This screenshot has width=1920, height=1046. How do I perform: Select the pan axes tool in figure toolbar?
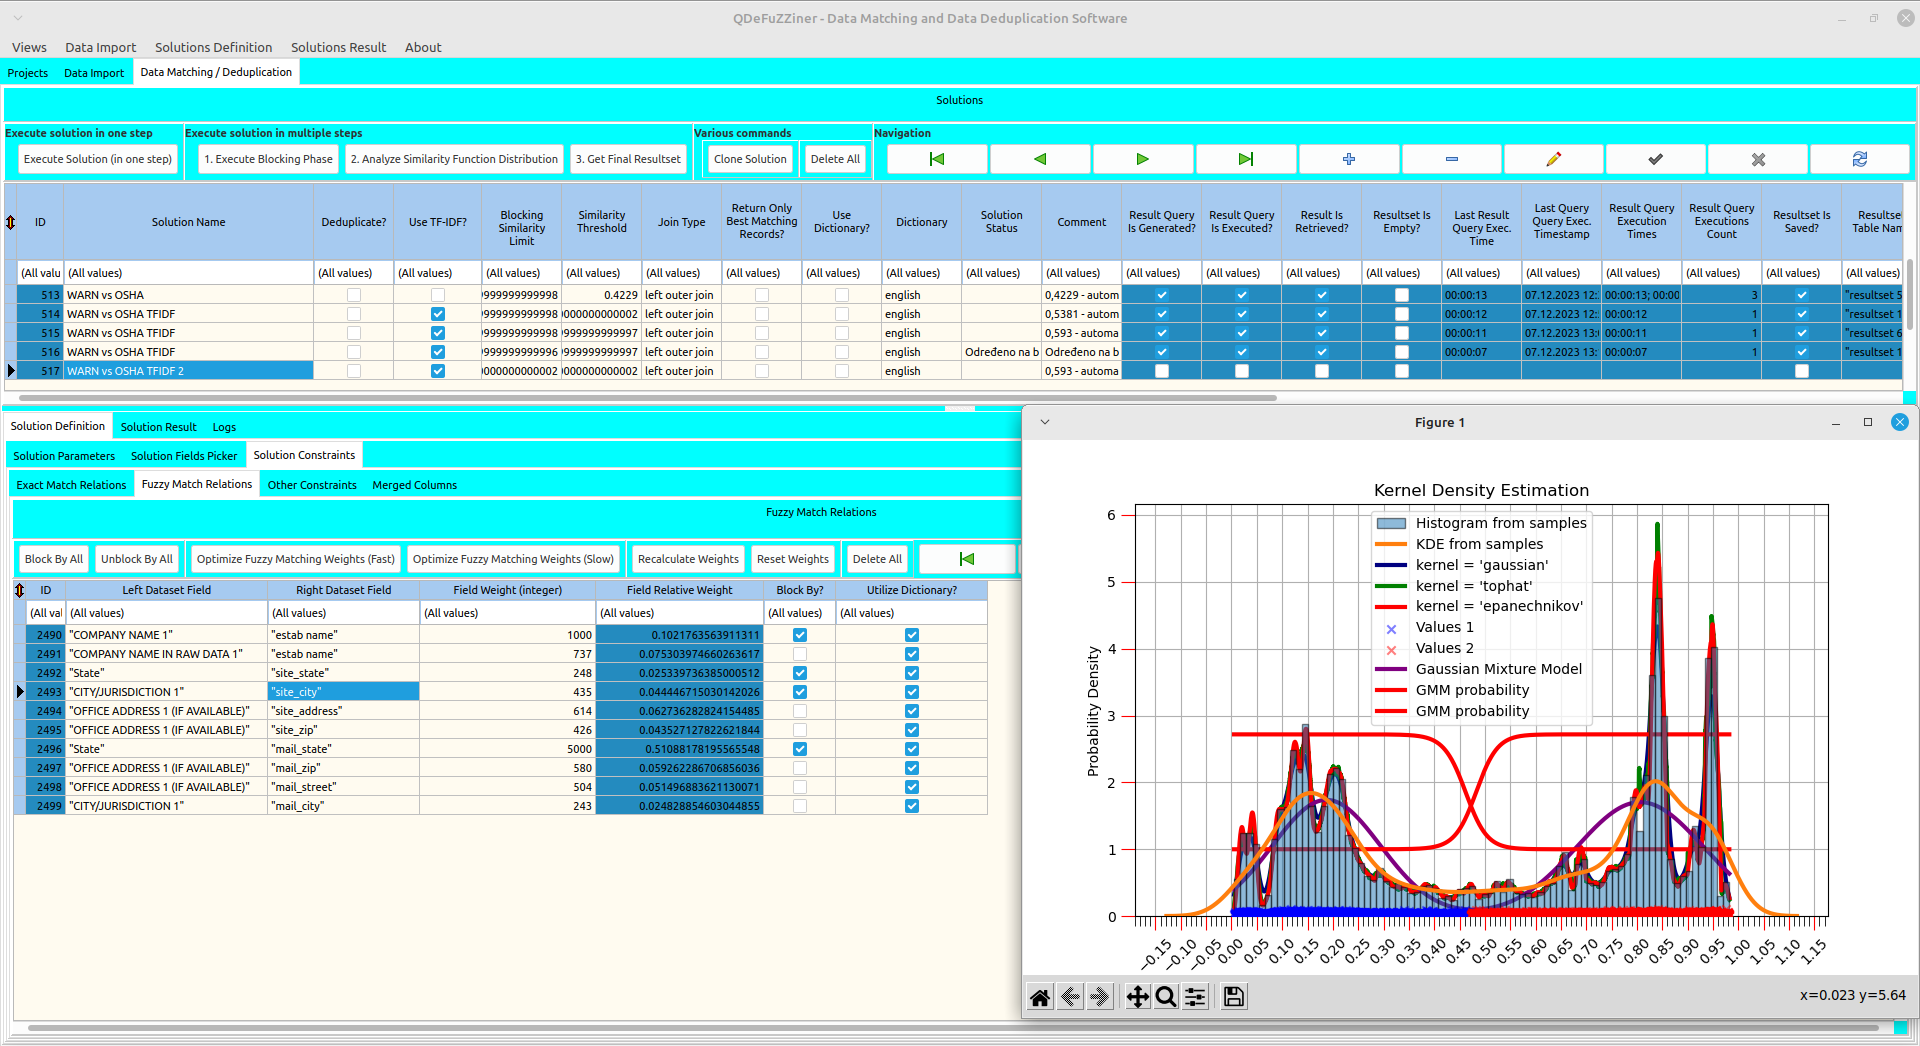click(1137, 997)
